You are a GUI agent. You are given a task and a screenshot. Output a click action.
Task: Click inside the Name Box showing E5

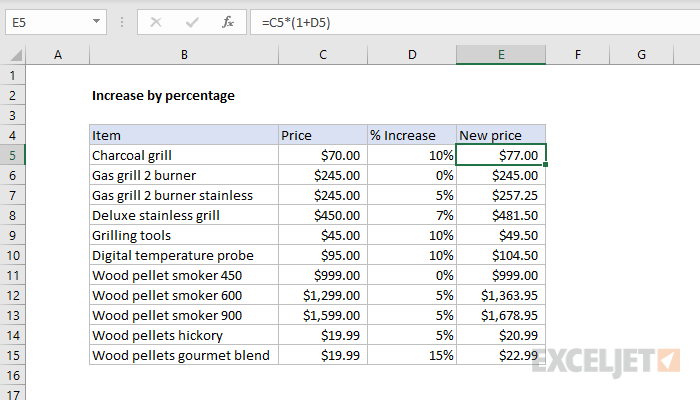(47, 22)
